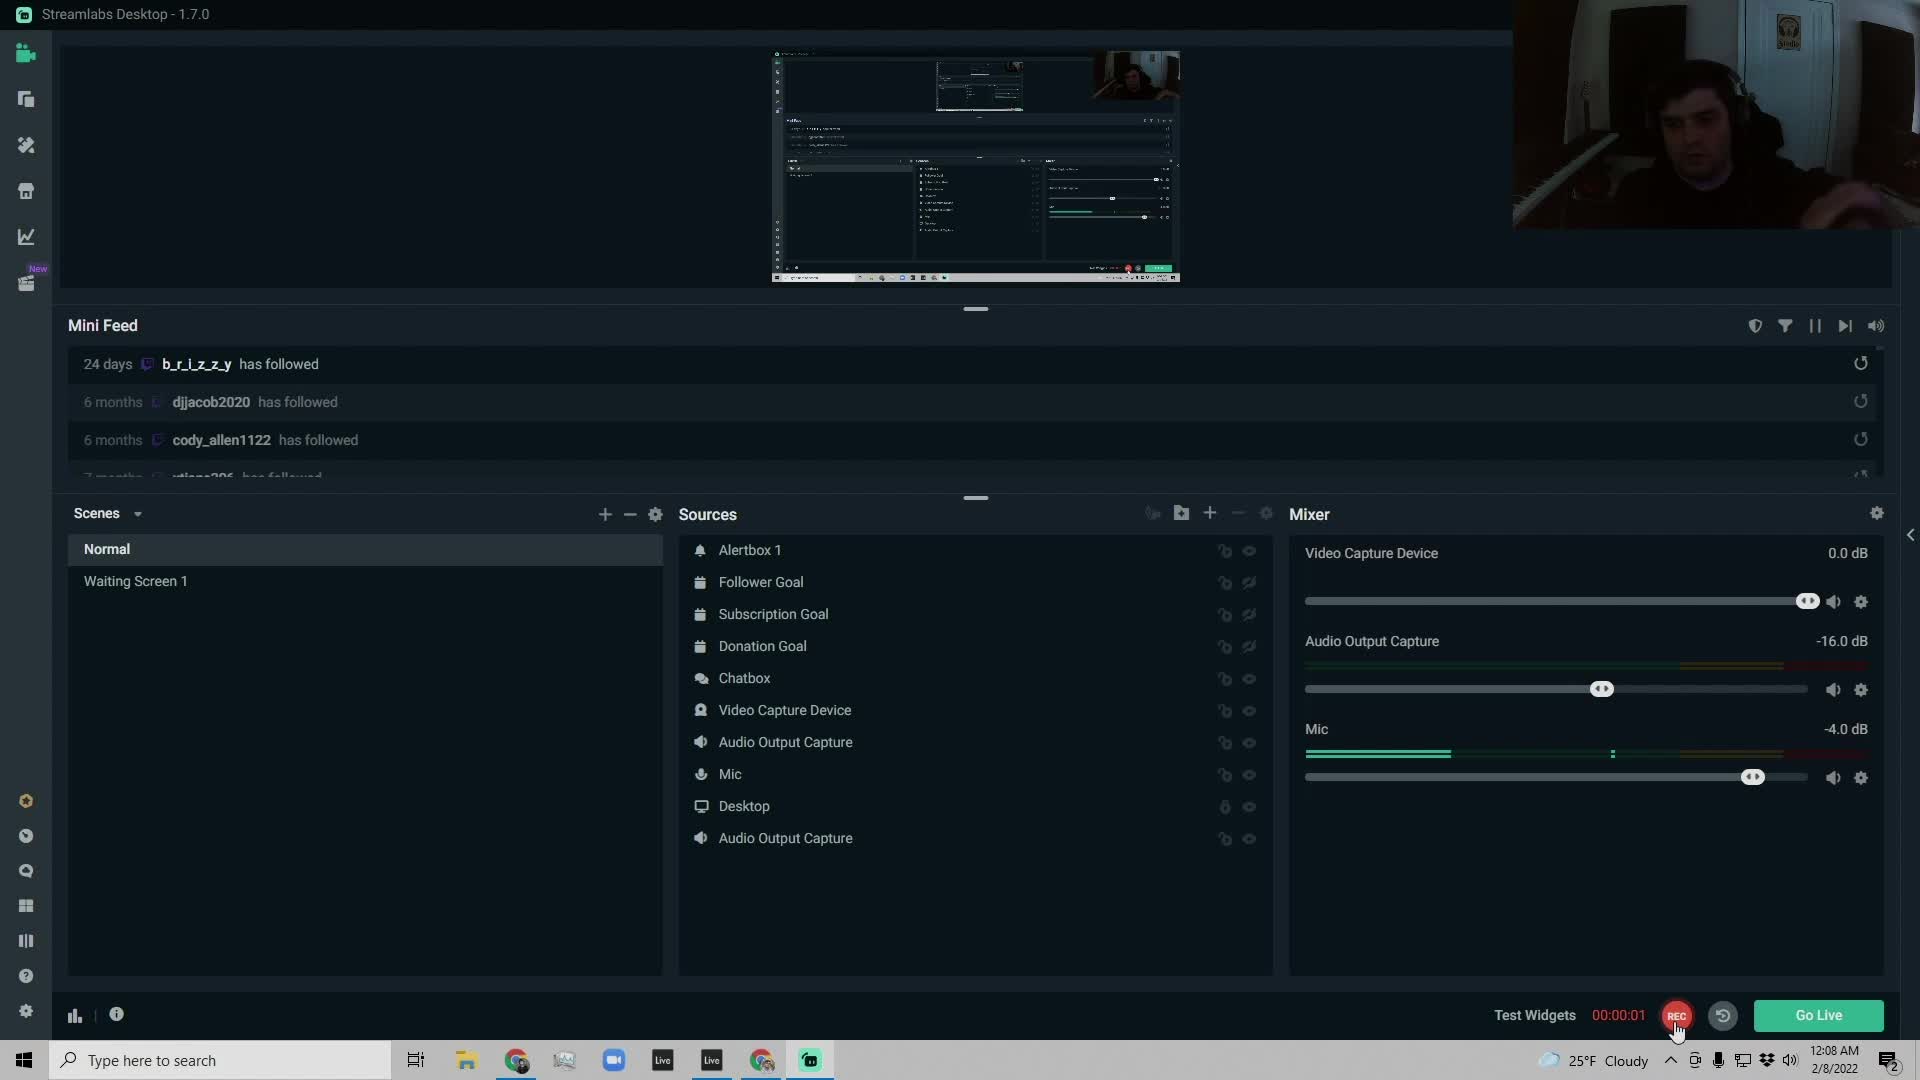Select the Chatbox source row
Viewport: 1920px width, 1080px height.
975,678
